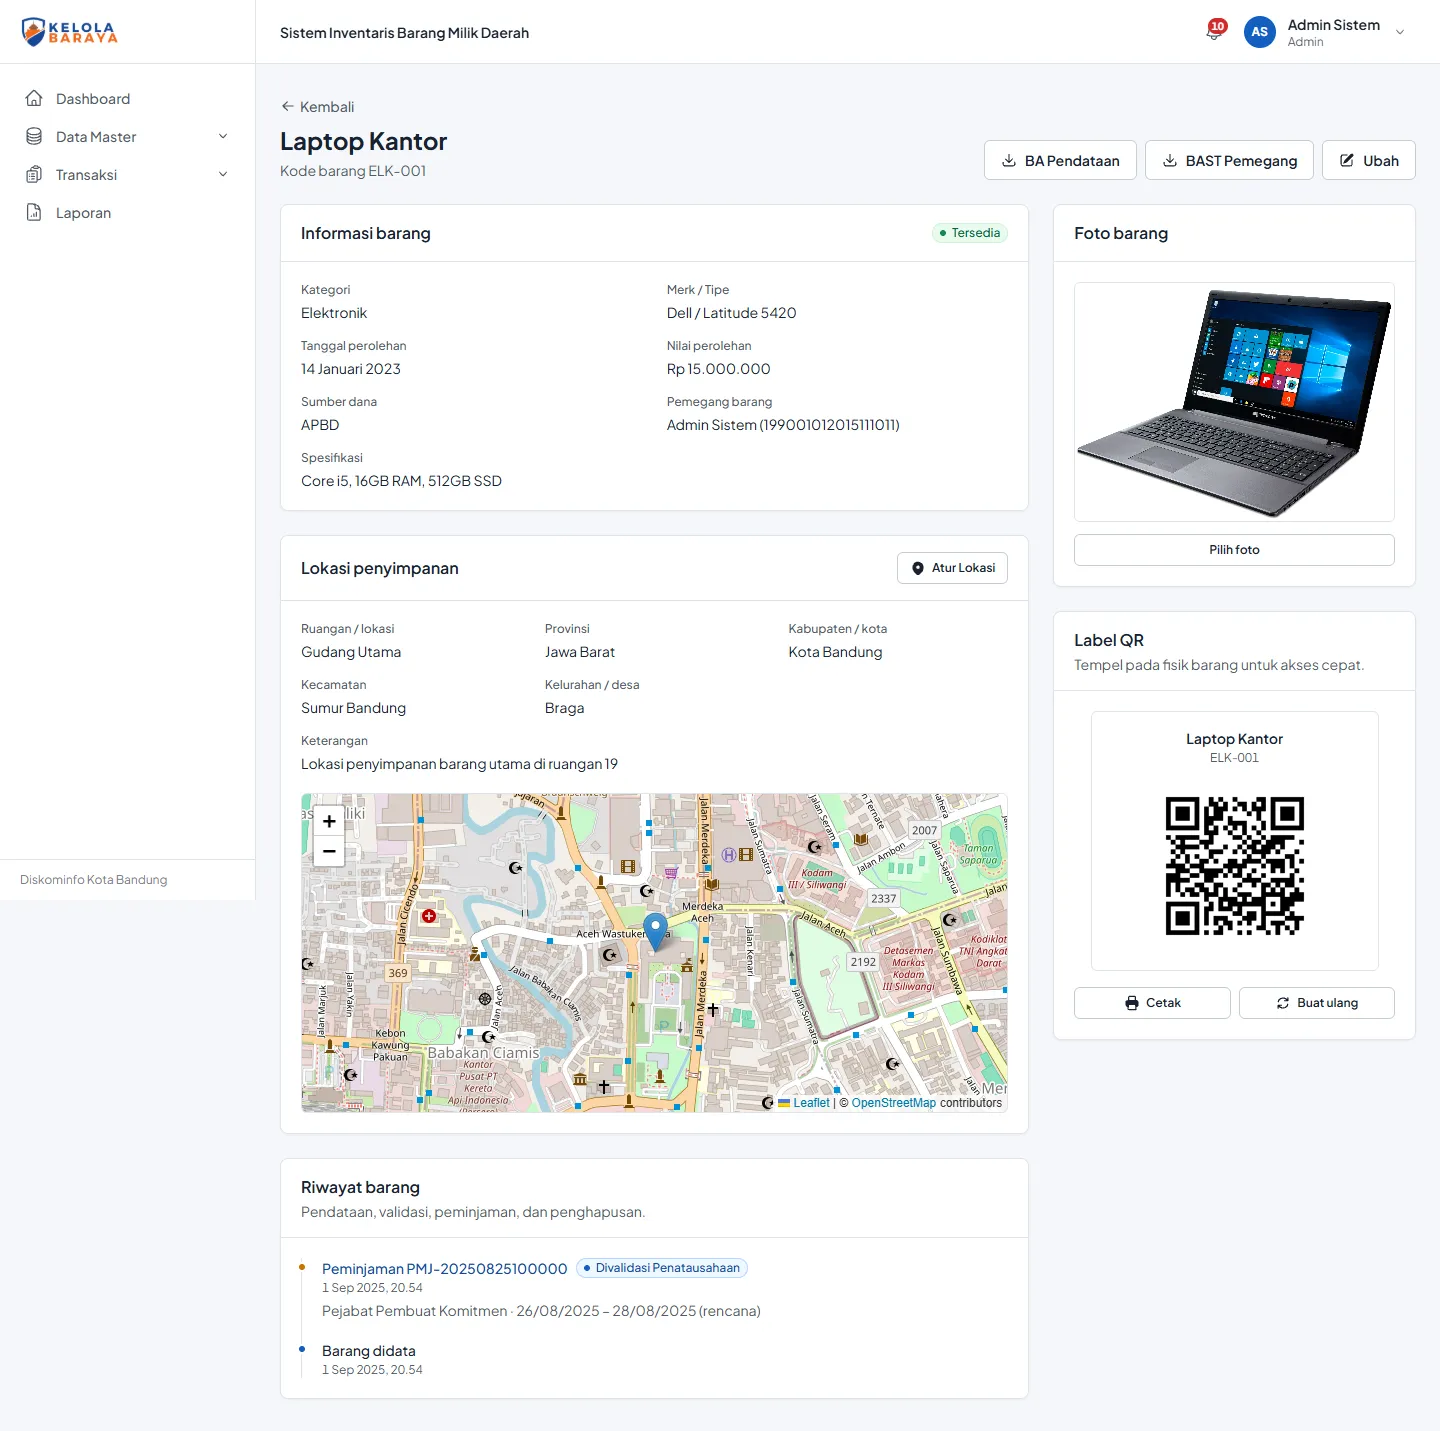Click the Pilih foto button
This screenshot has width=1440, height=1431.
(x=1234, y=550)
